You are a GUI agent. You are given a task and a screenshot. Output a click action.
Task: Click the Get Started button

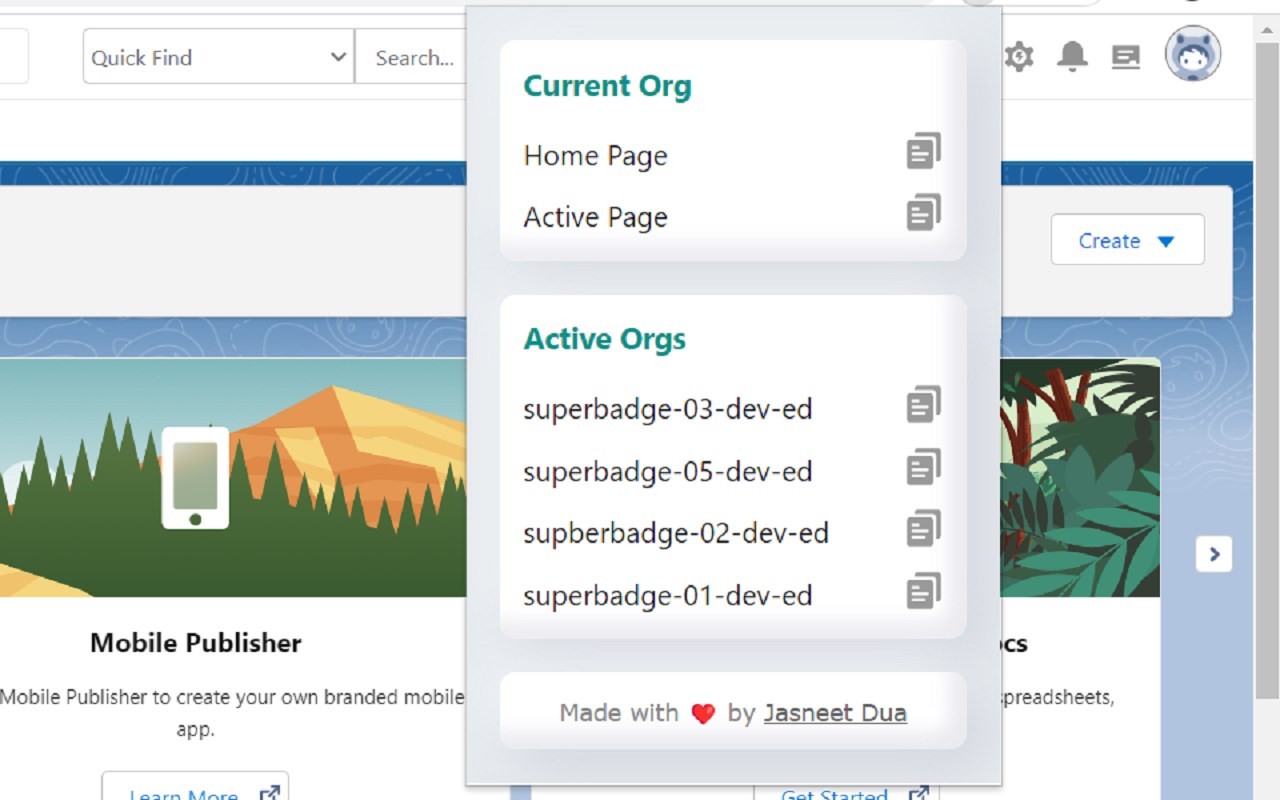846,792
